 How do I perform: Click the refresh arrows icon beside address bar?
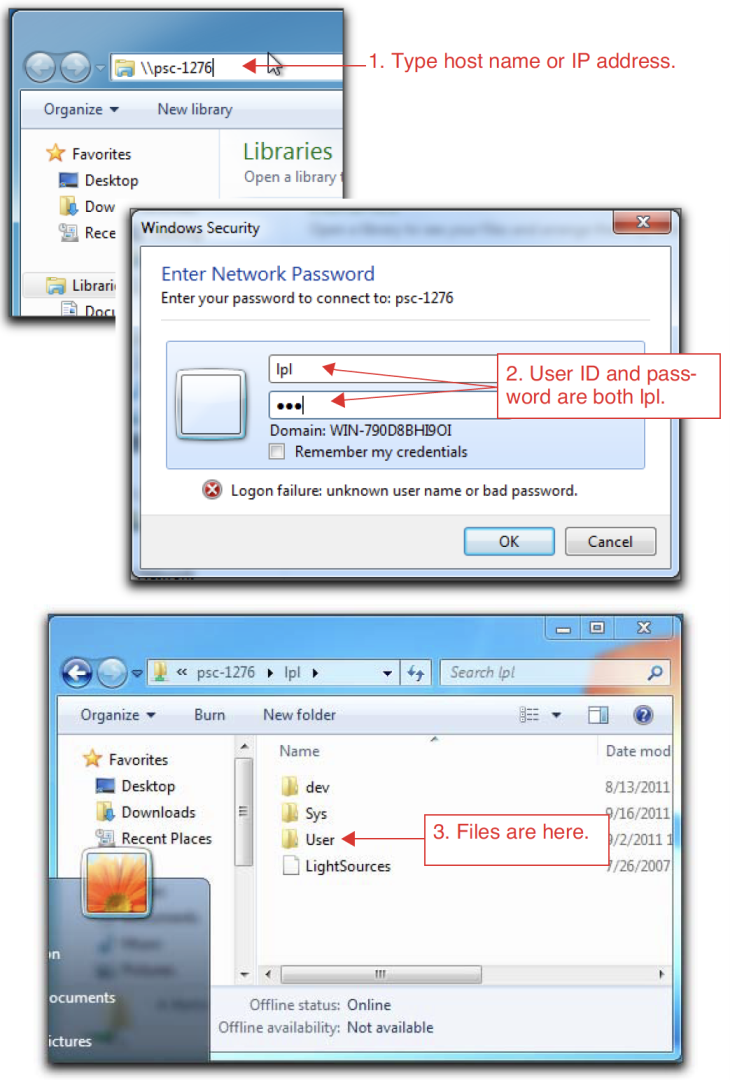coord(416,673)
